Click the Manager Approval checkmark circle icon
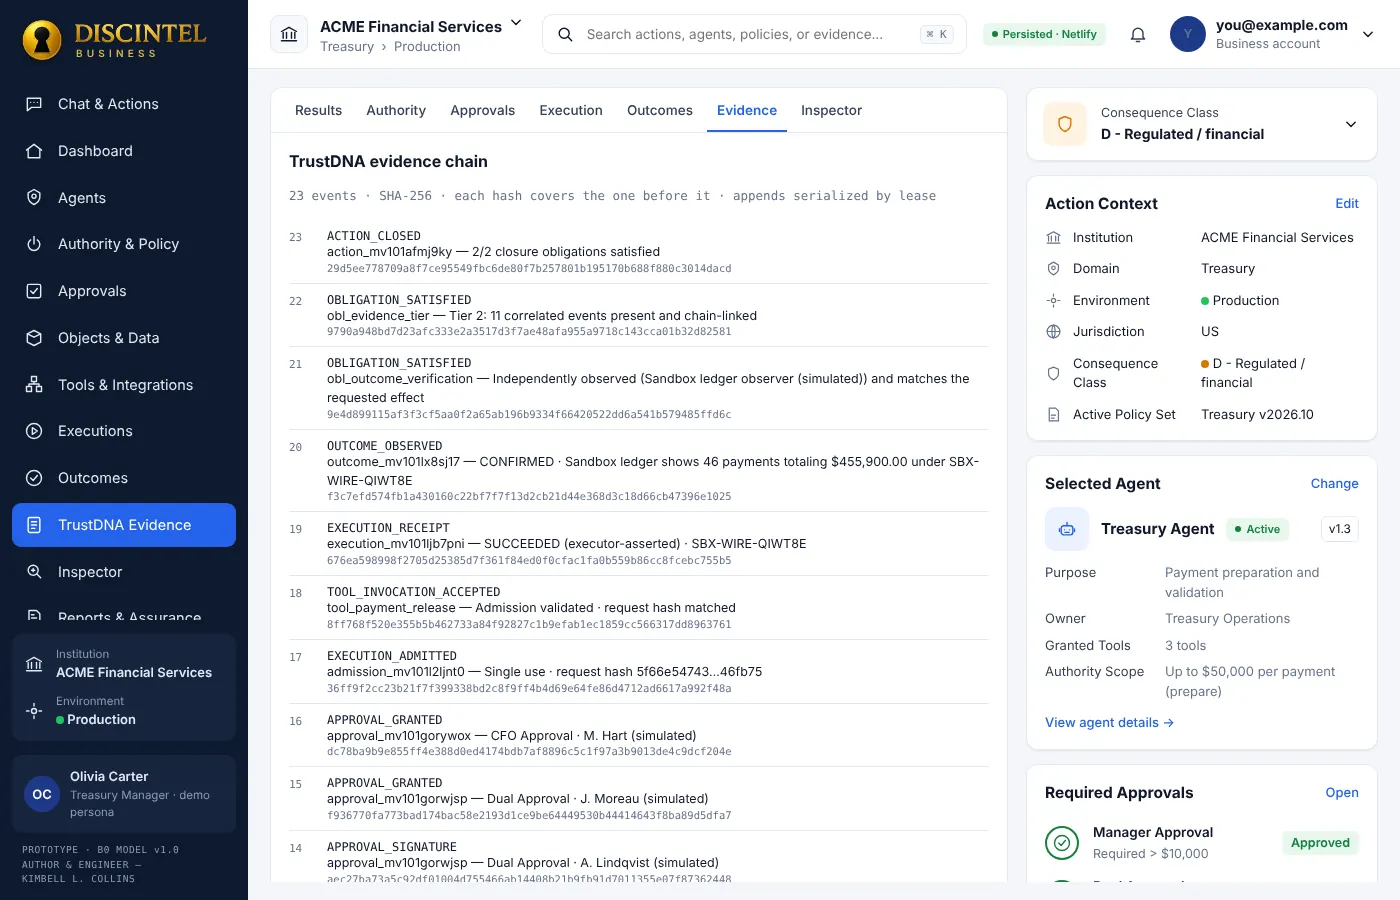This screenshot has width=1400, height=900. (1062, 843)
